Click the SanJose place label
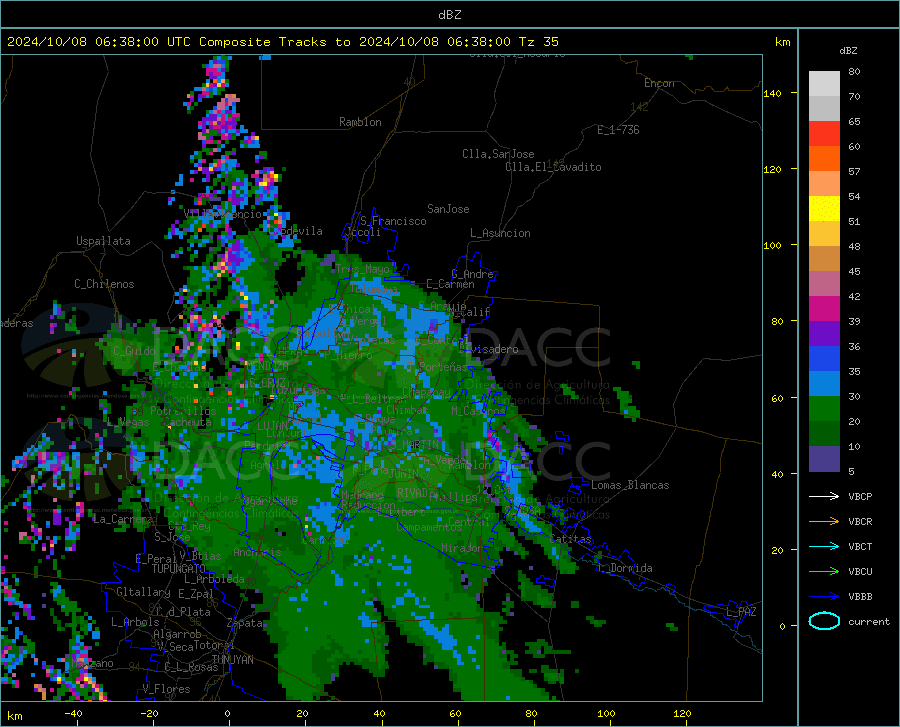The image size is (900, 727). click(448, 209)
